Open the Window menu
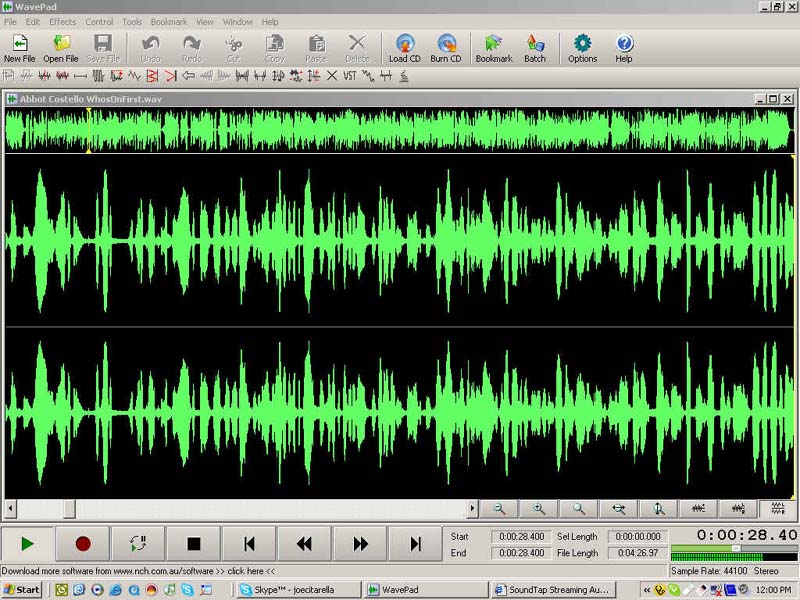The height and width of the screenshot is (600, 800). [x=238, y=22]
